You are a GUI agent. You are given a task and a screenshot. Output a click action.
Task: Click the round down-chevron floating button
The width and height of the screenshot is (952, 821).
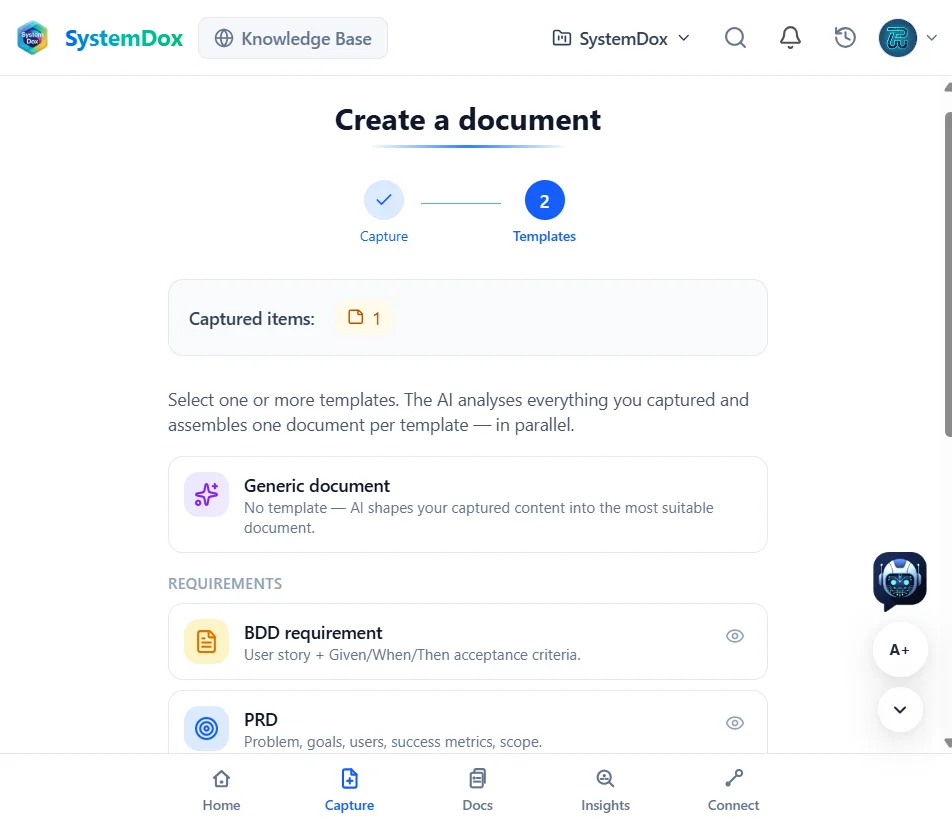900,709
